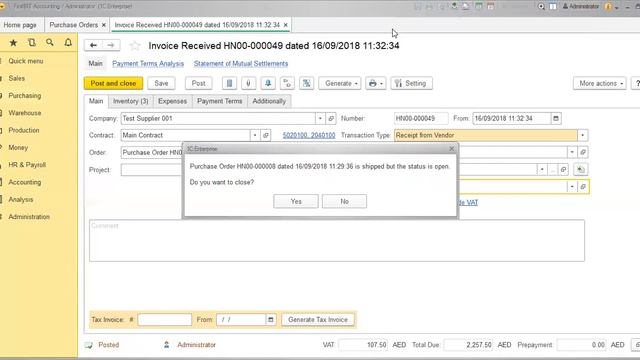640x360 pixels.
Task: Switch to Home page tab
Action: [20, 25]
